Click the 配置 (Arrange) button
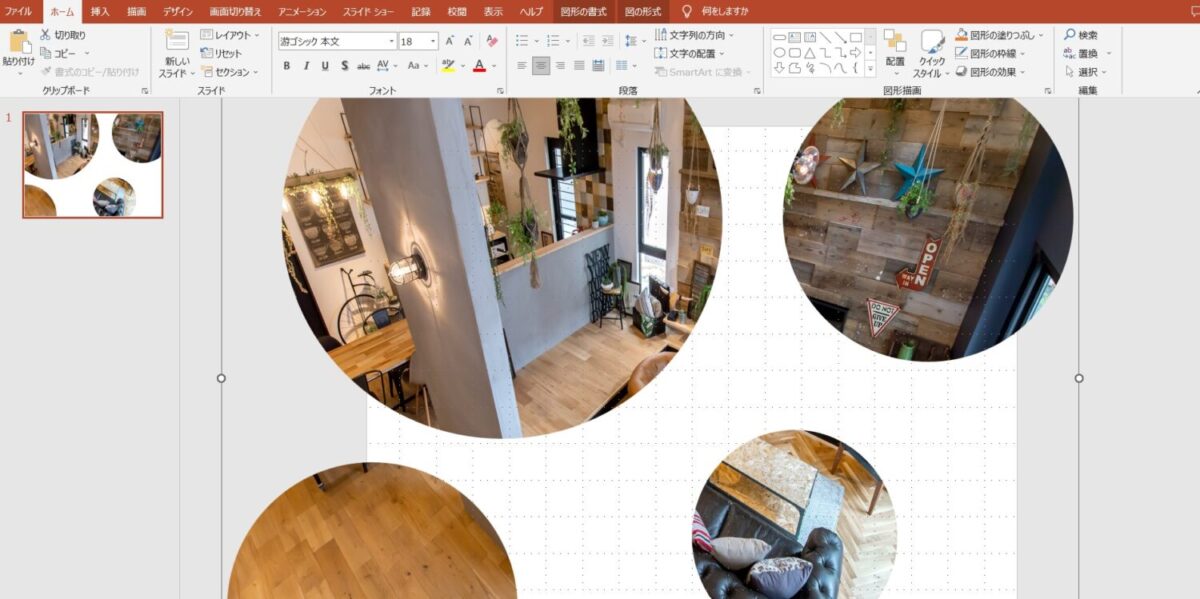Viewport: 1200px width, 599px height. click(x=895, y=54)
